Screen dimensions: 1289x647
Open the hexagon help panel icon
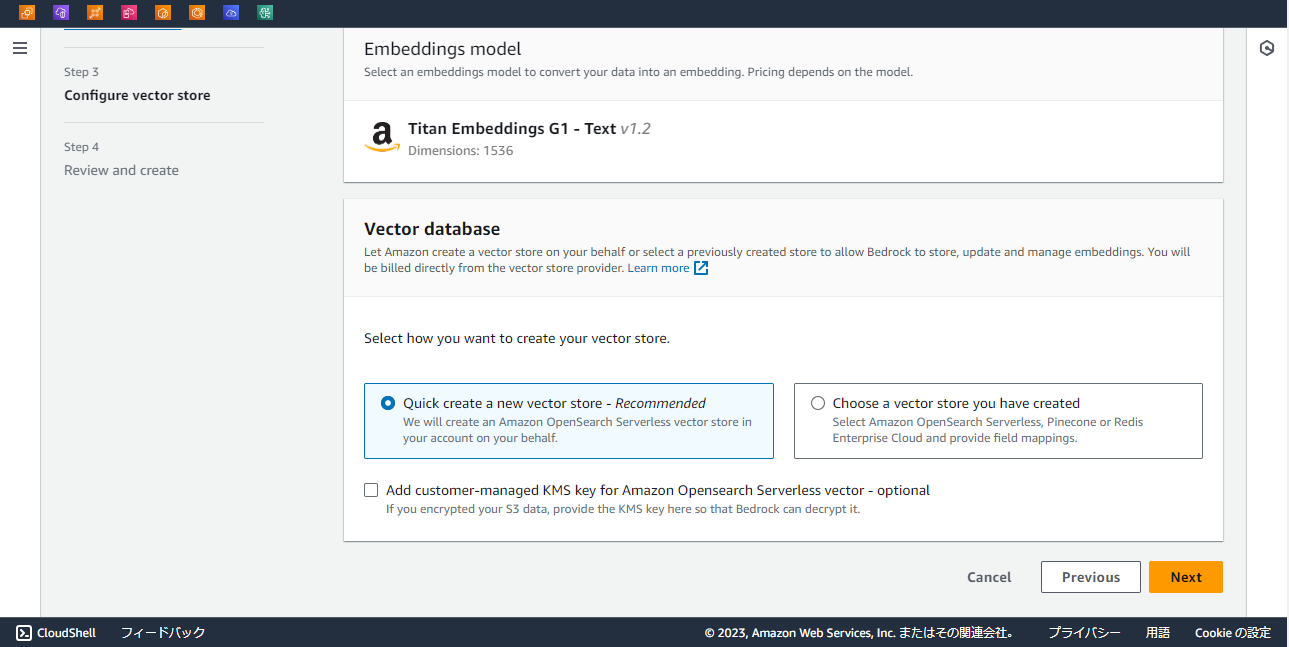(x=1267, y=48)
